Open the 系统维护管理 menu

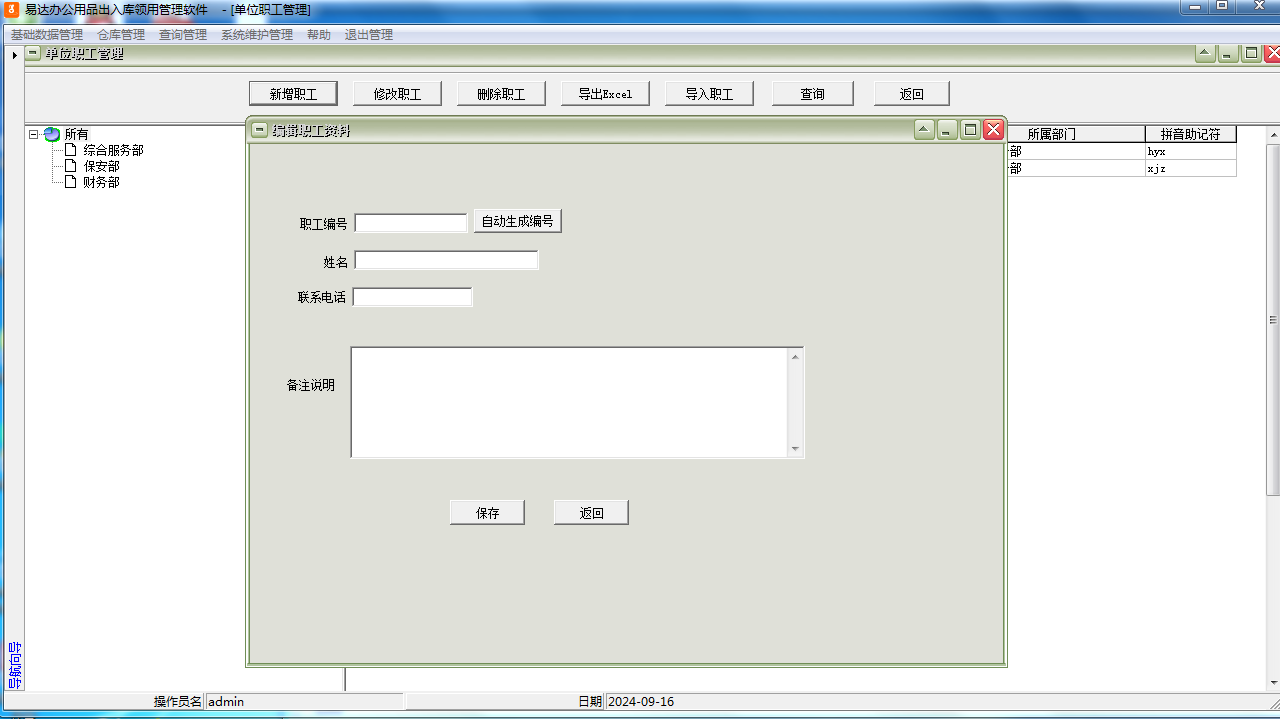[x=255, y=33]
